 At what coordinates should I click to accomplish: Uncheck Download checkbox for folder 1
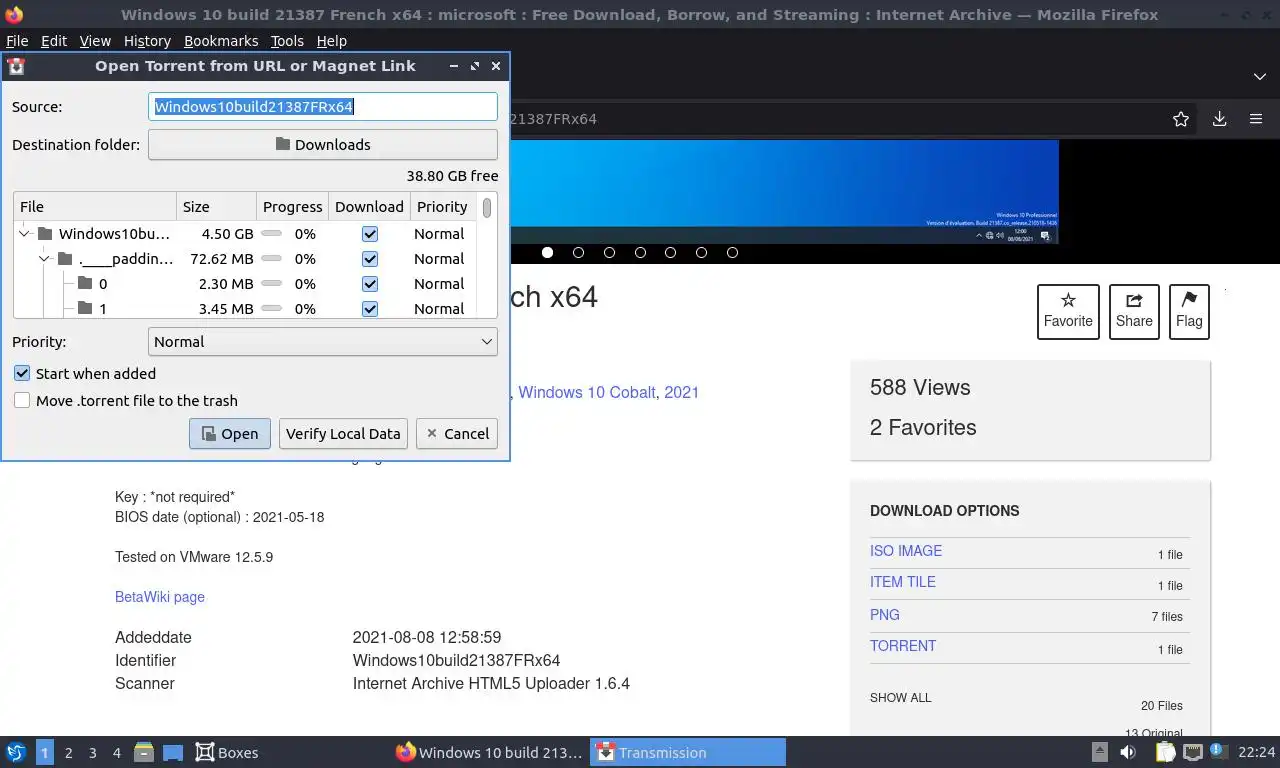coord(370,309)
